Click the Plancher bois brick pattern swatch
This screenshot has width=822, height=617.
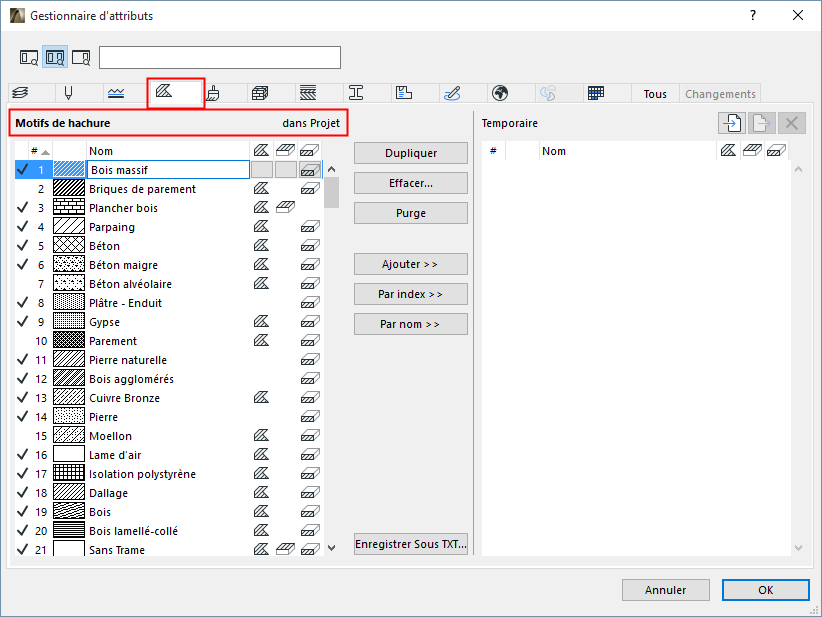[x=69, y=208]
